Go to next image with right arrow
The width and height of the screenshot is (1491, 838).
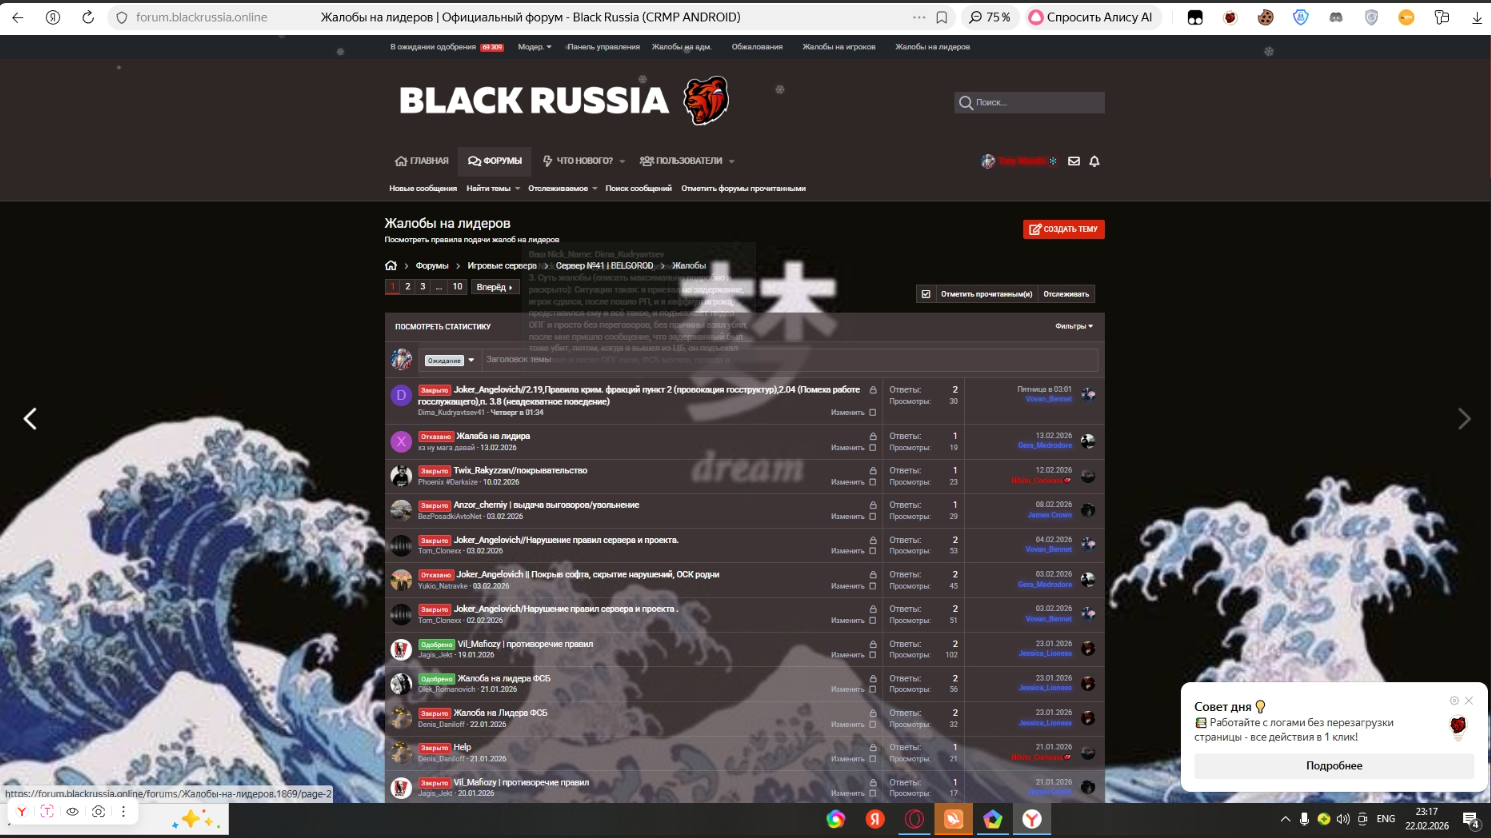coord(1464,419)
